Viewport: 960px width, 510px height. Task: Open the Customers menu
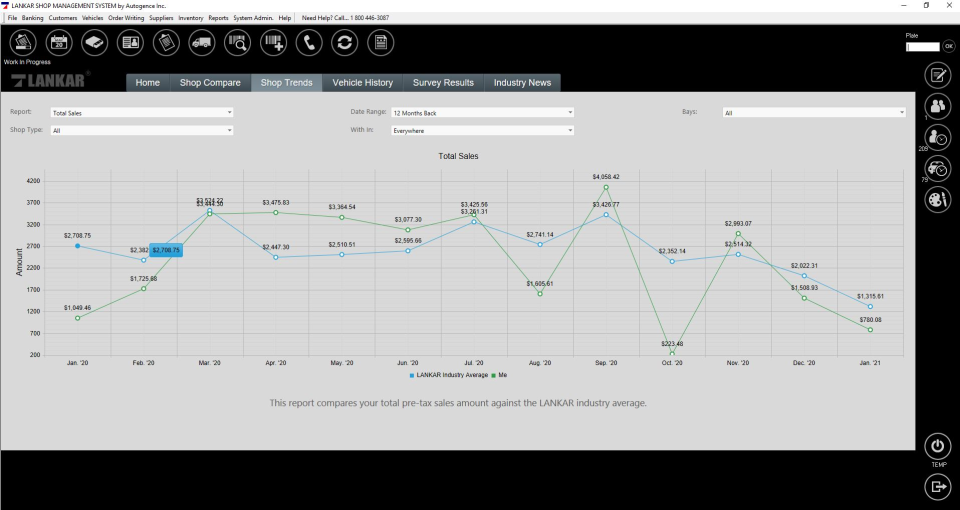[x=63, y=18]
